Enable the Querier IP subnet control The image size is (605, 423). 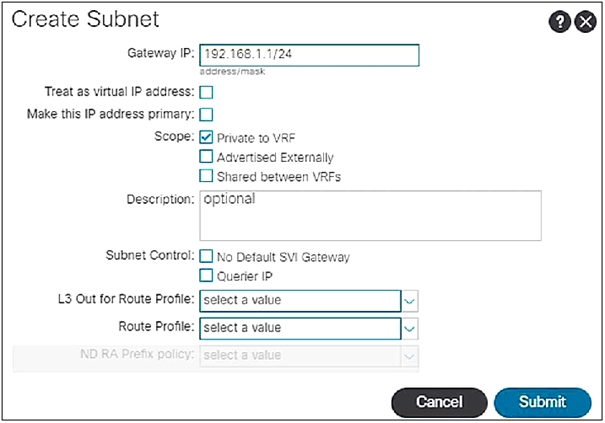[207, 277]
